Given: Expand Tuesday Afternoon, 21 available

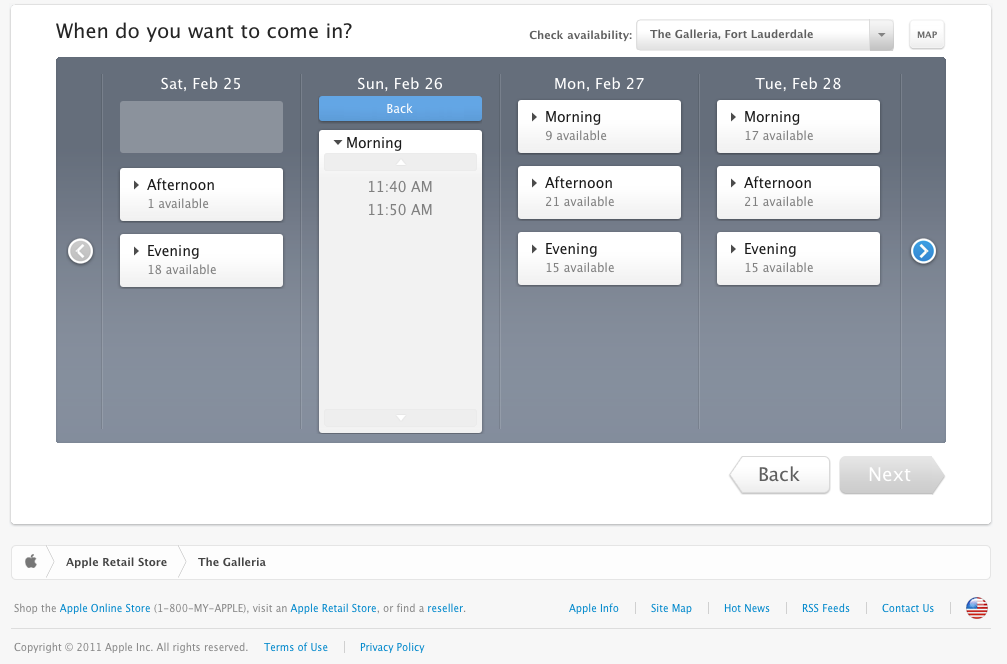Looking at the screenshot, I should click(x=798, y=192).
